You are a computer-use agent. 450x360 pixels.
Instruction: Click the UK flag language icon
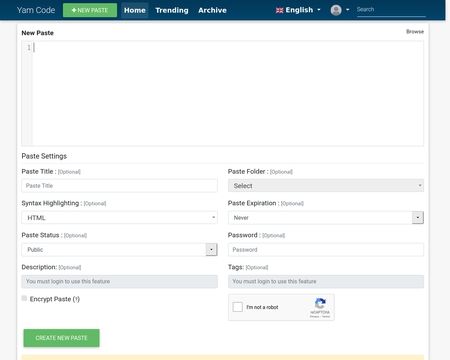279,10
